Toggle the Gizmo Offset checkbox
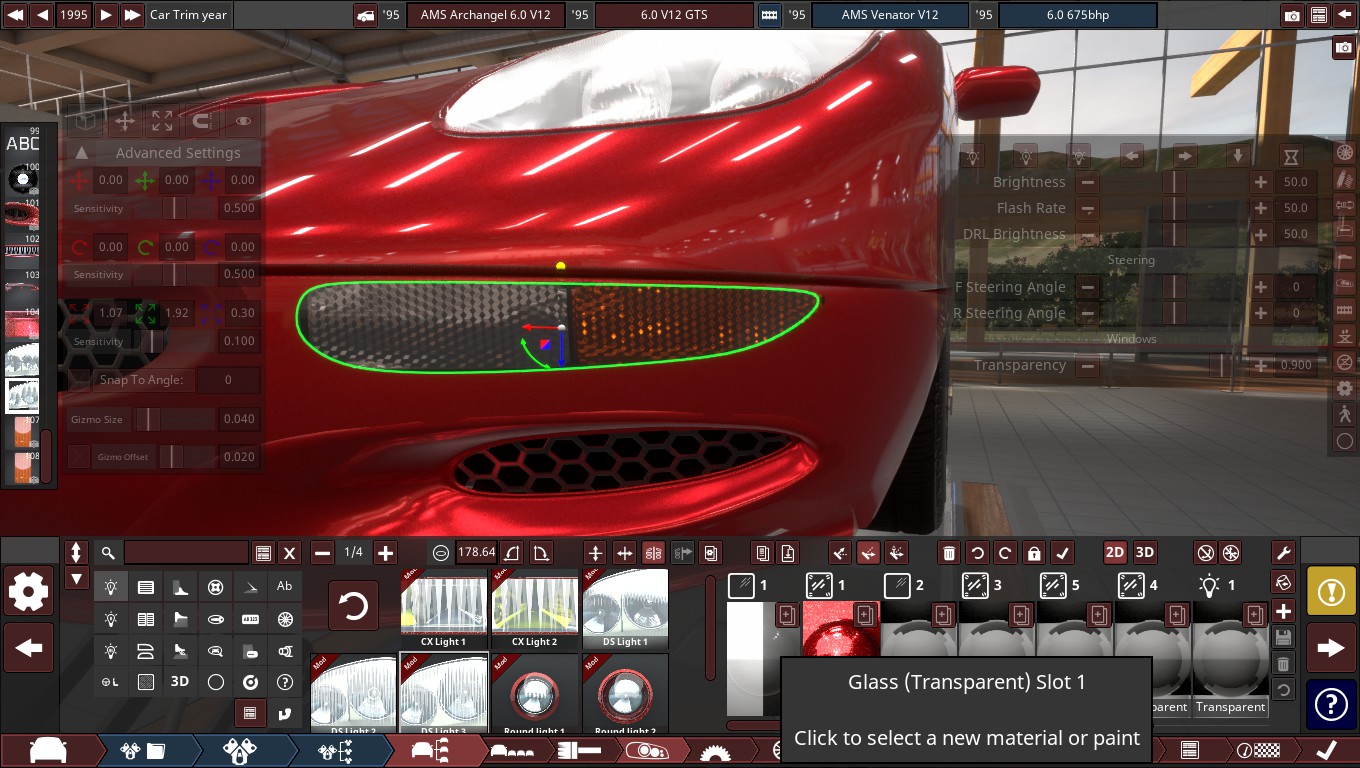Viewport: 1360px width, 768px height. pos(79,457)
